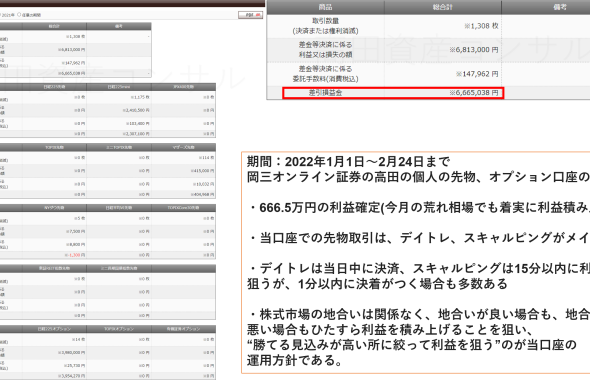590x380 pixels.
Task: Click the ※103,400 円 cell under 日経225mini
Action: click(137, 123)
